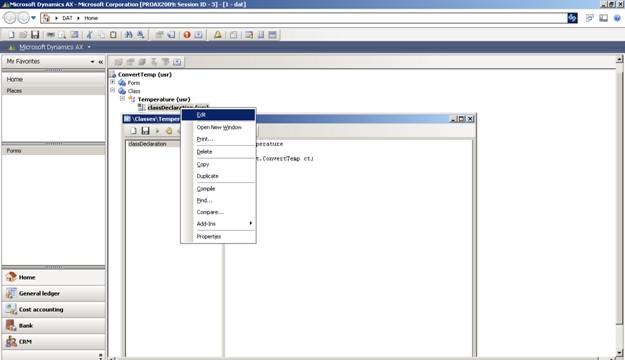Image resolution: width=625 pixels, height=360 pixels.
Task: Open the My Favorites dropdown arrow
Action: [x=92, y=62]
